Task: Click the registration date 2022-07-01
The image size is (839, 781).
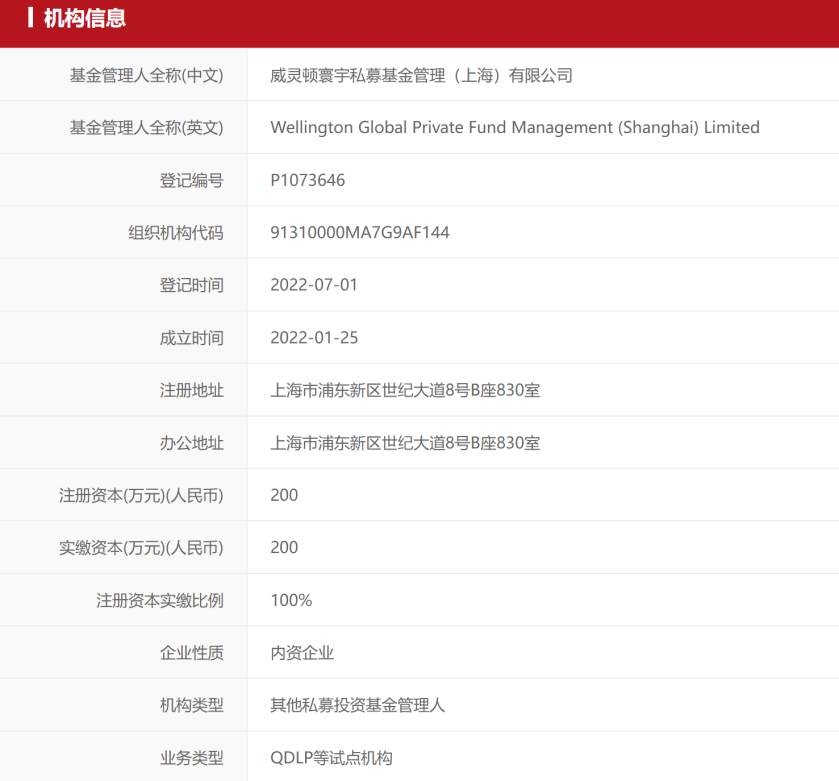Action: click(313, 285)
